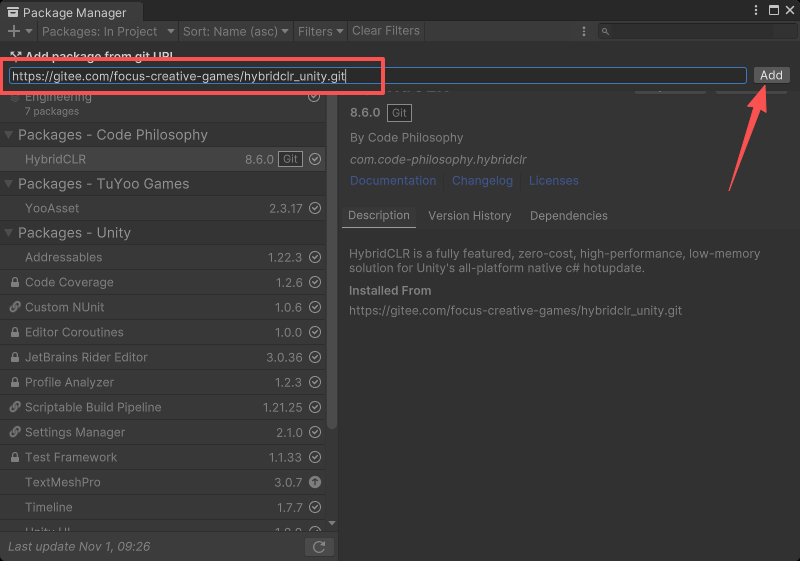This screenshot has height=561, width=800.
Task: Open the Packages: In Project dropdown
Action: (108, 31)
